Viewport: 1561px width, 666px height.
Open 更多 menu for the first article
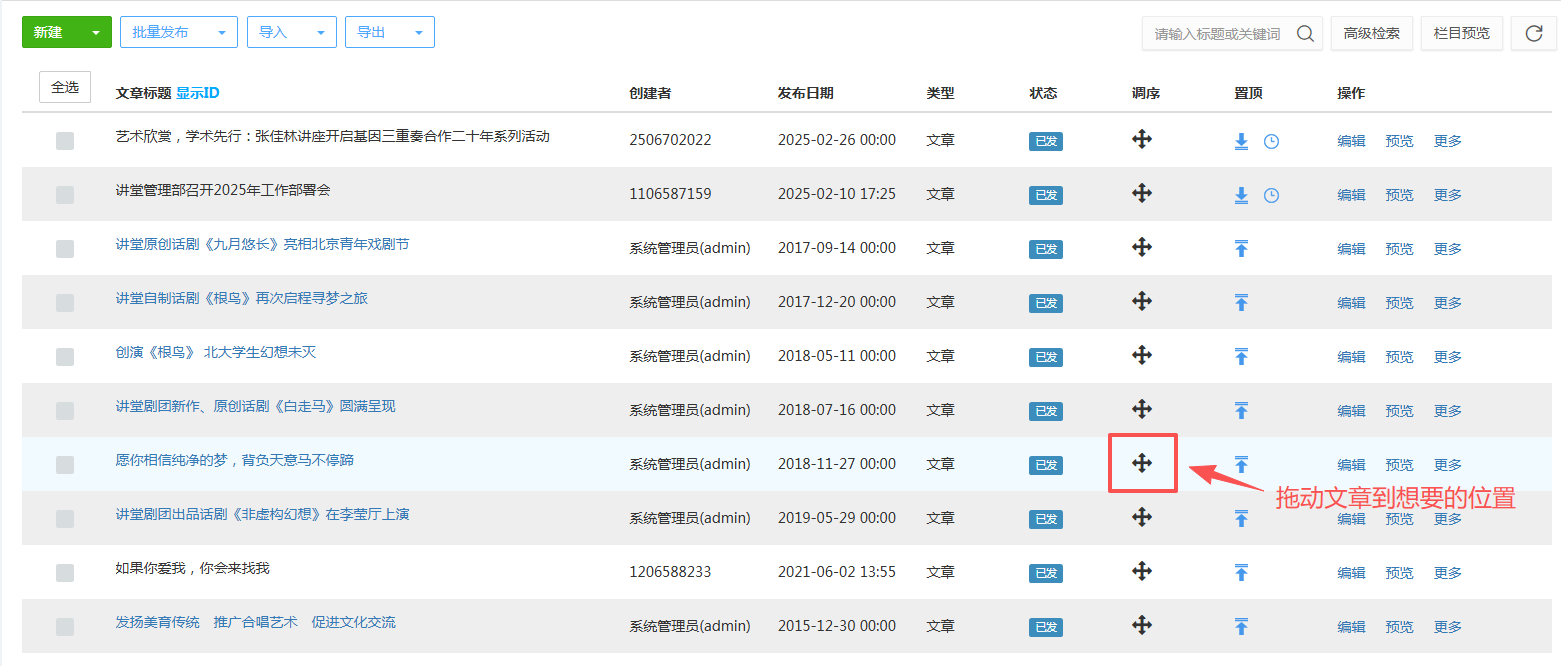tap(1447, 141)
